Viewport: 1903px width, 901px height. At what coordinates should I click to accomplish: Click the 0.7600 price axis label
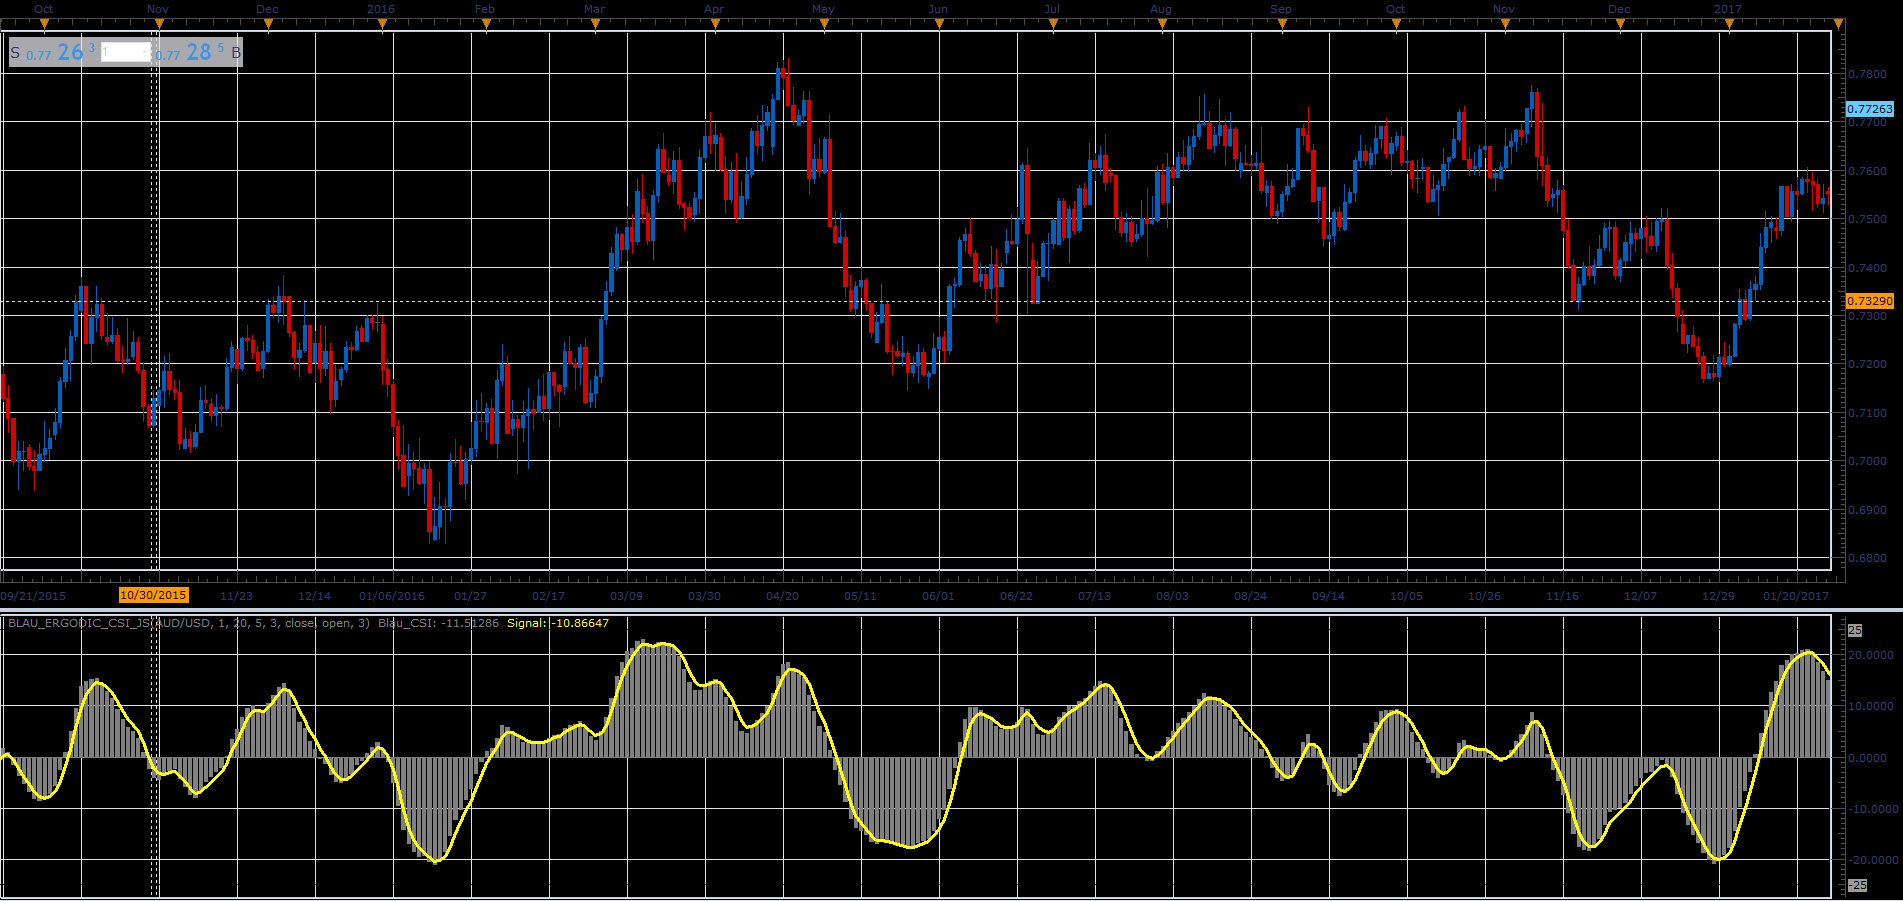[1867, 171]
